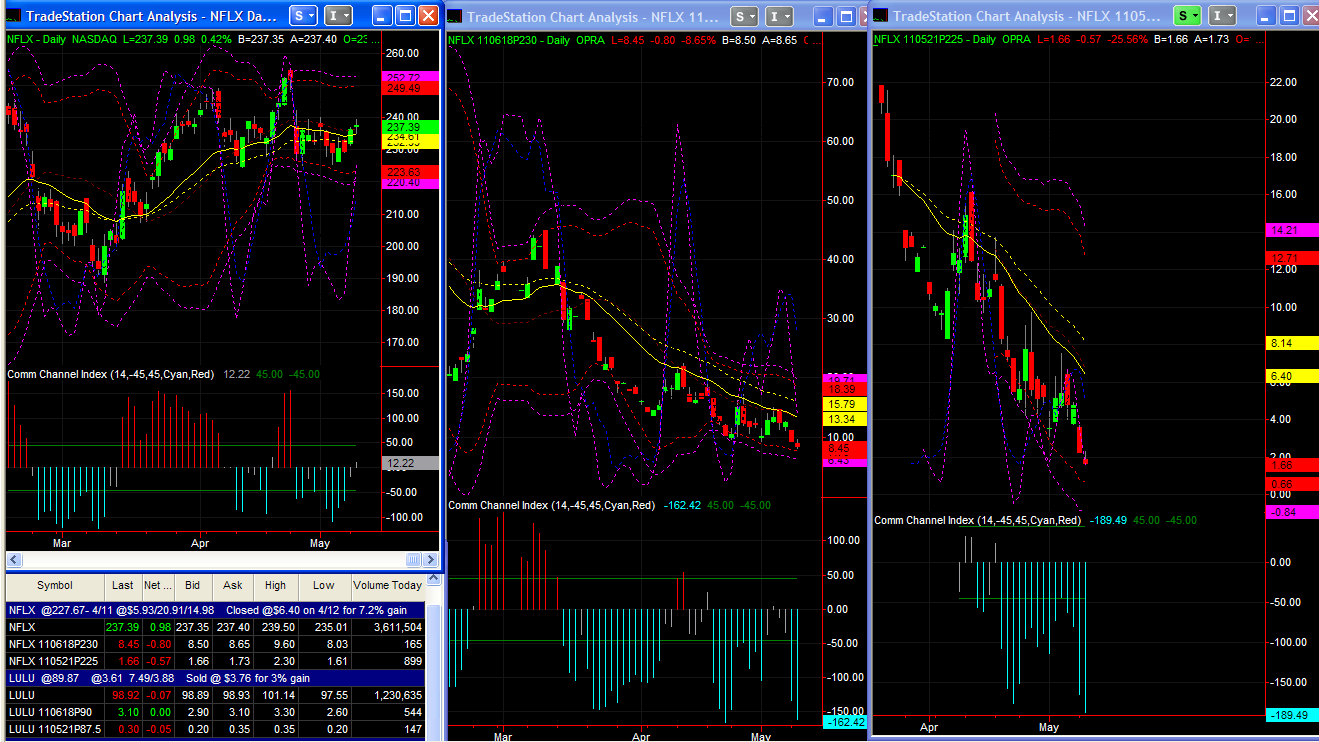The width and height of the screenshot is (1319, 742).
Task: Click the Ask column header
Action: 232,585
